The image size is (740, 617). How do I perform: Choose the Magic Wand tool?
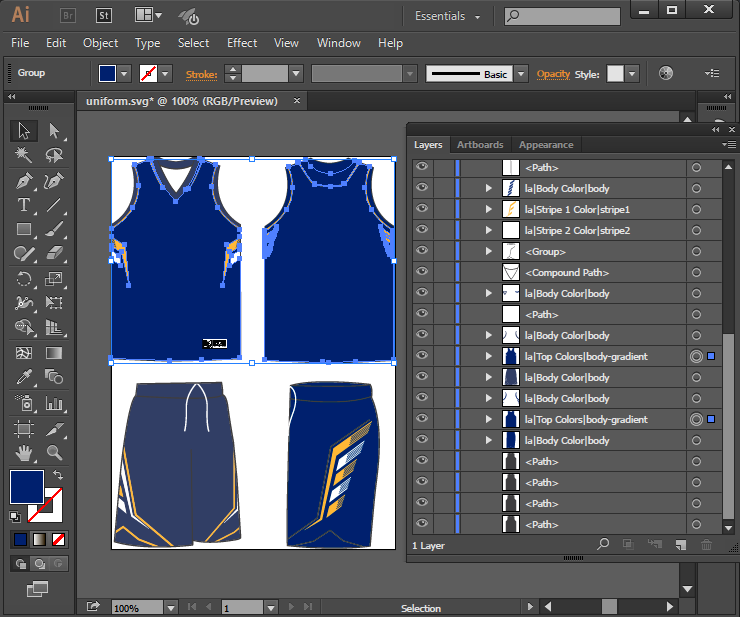click(24, 155)
